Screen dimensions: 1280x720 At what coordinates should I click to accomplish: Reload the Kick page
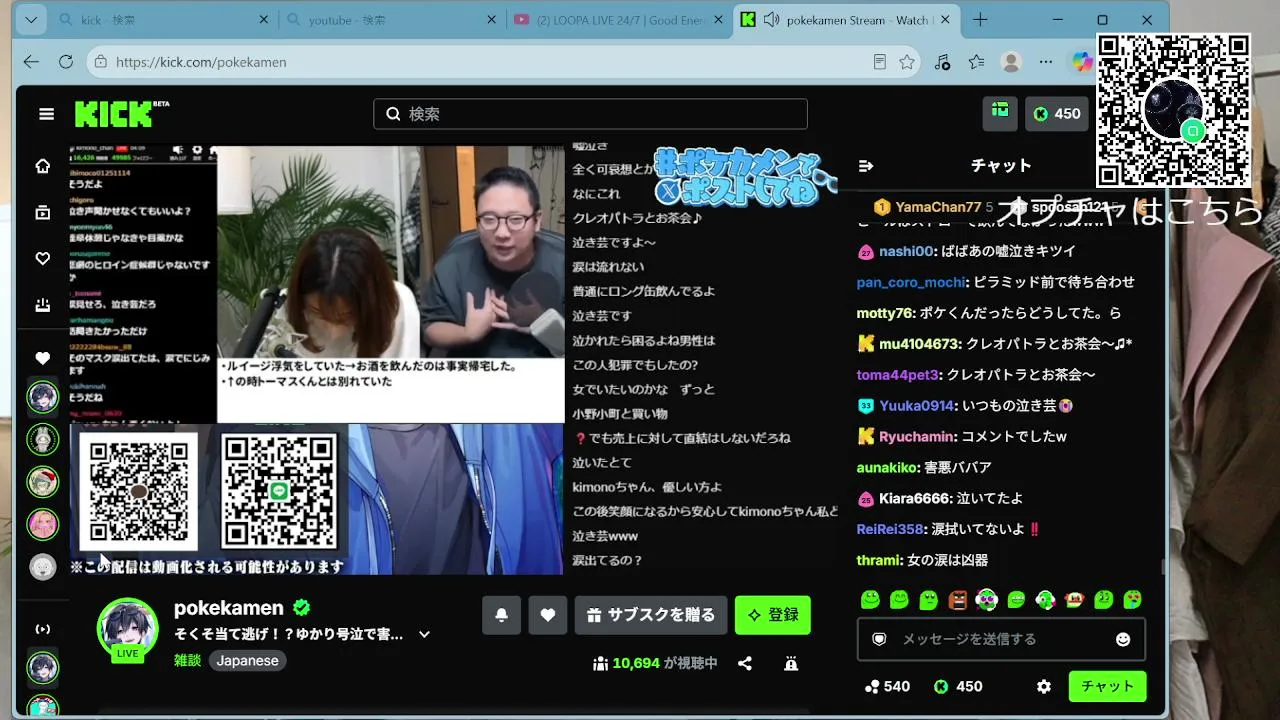[x=66, y=62]
